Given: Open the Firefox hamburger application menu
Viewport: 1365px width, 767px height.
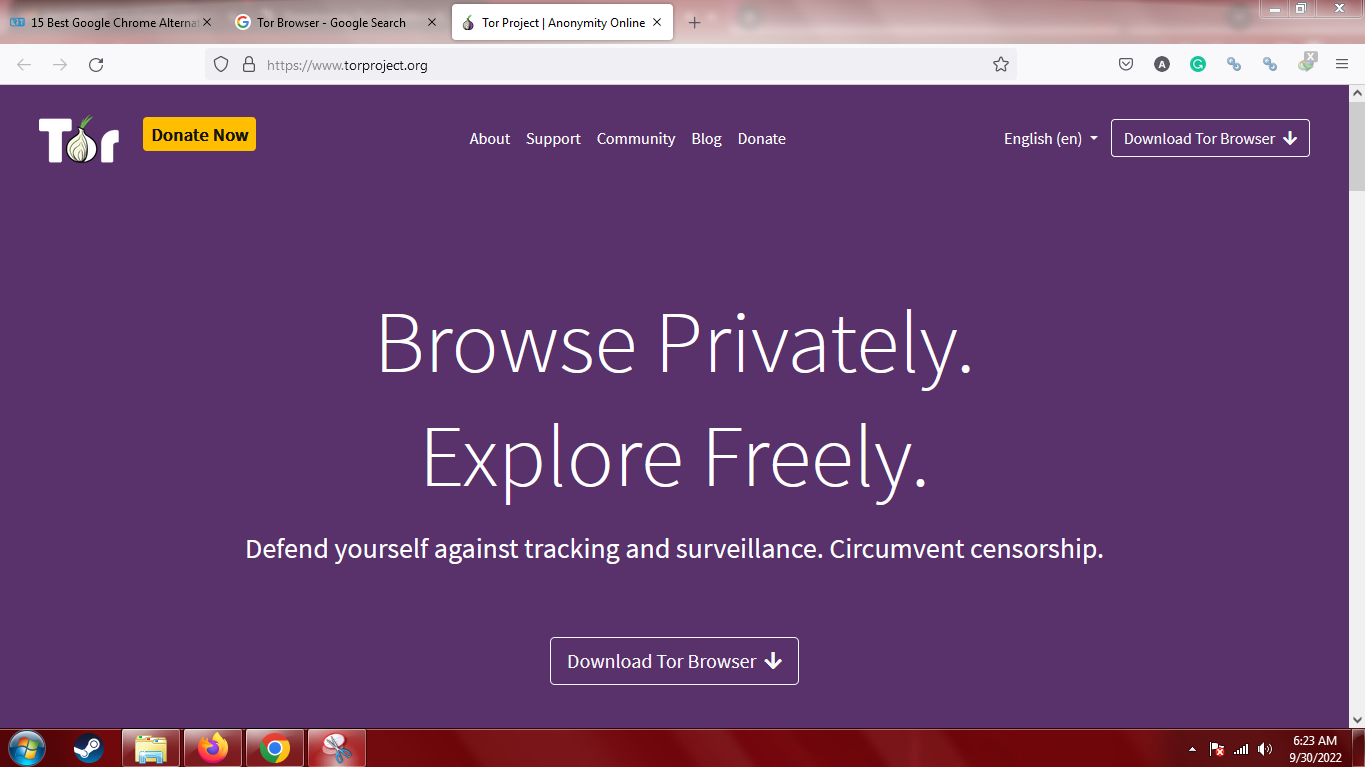Looking at the screenshot, I should pos(1342,65).
